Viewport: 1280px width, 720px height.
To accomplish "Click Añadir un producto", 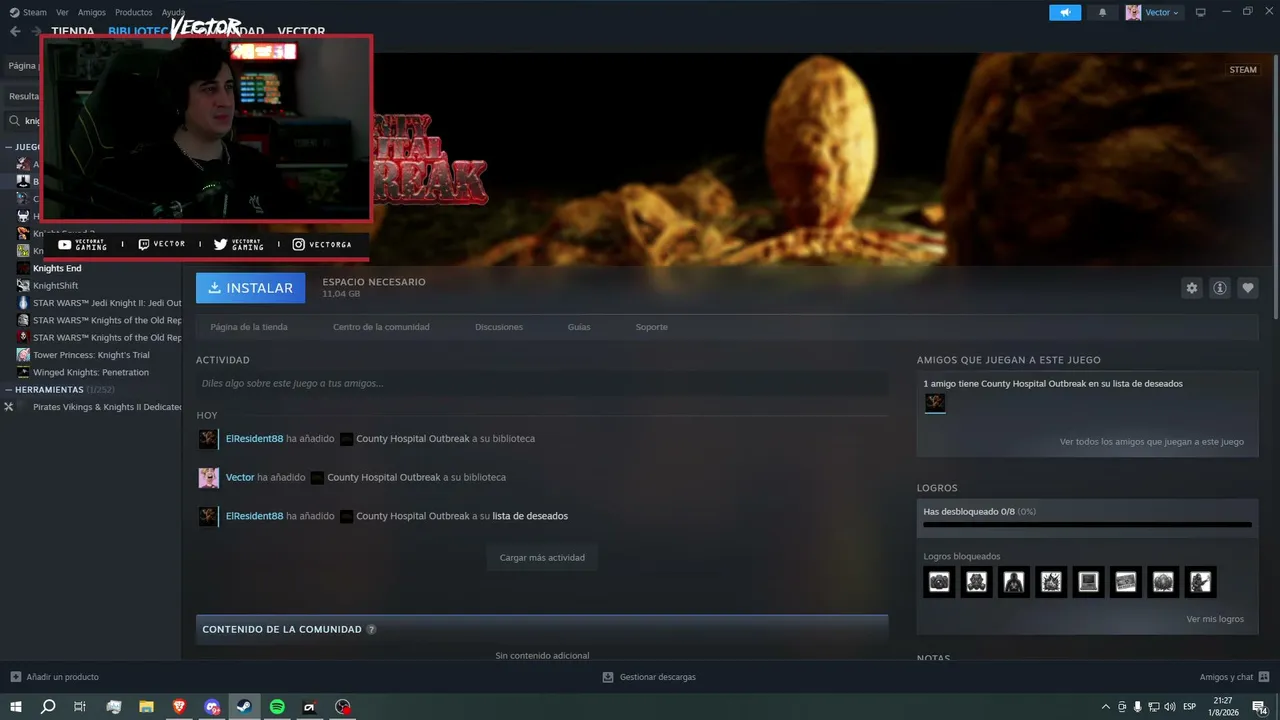I will tap(54, 677).
